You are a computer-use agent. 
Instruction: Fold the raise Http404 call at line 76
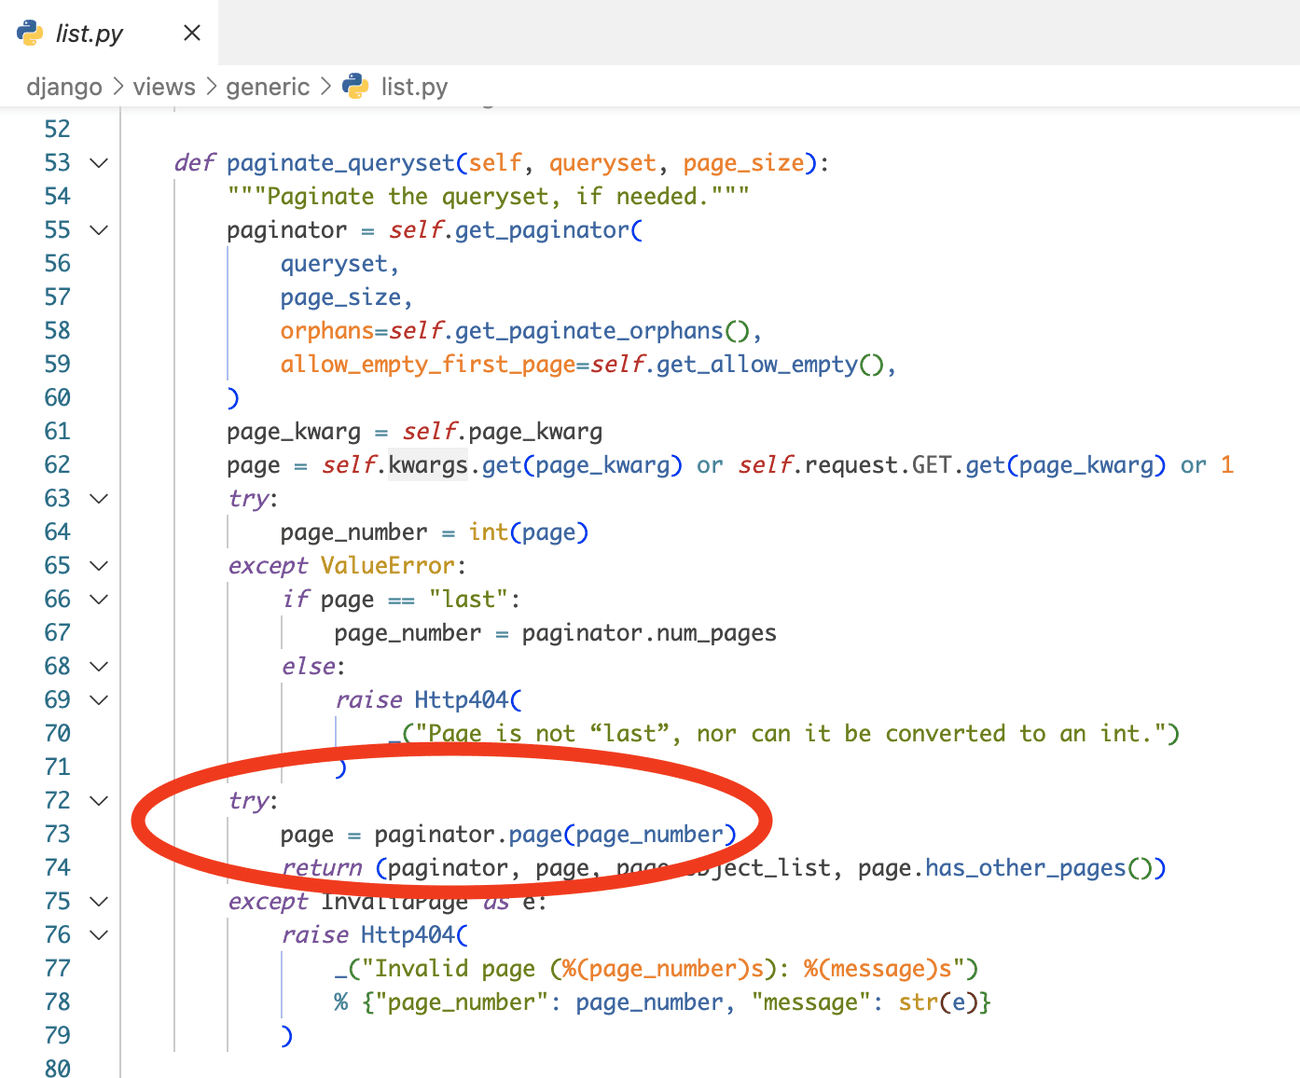click(x=99, y=935)
